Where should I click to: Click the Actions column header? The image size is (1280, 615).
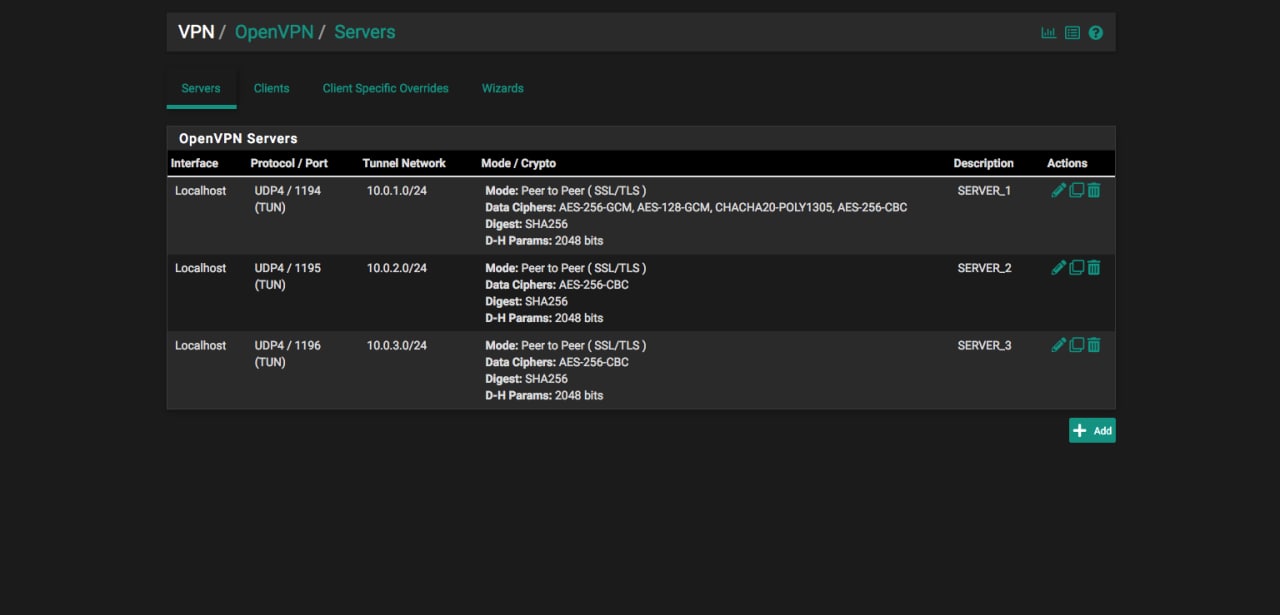(1067, 163)
